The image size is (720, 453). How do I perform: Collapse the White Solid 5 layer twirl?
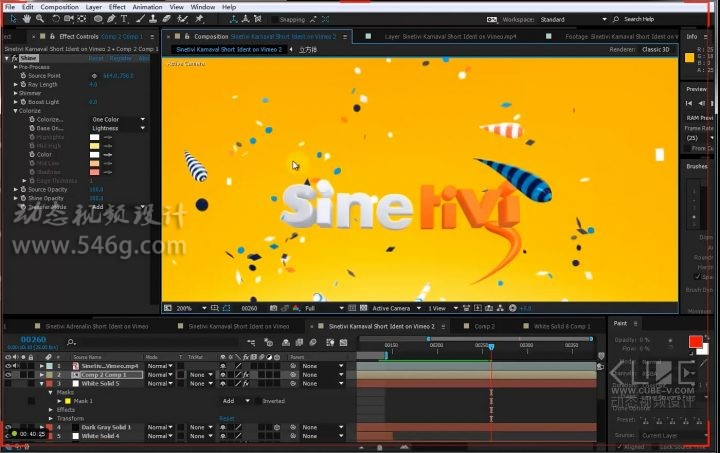42,383
